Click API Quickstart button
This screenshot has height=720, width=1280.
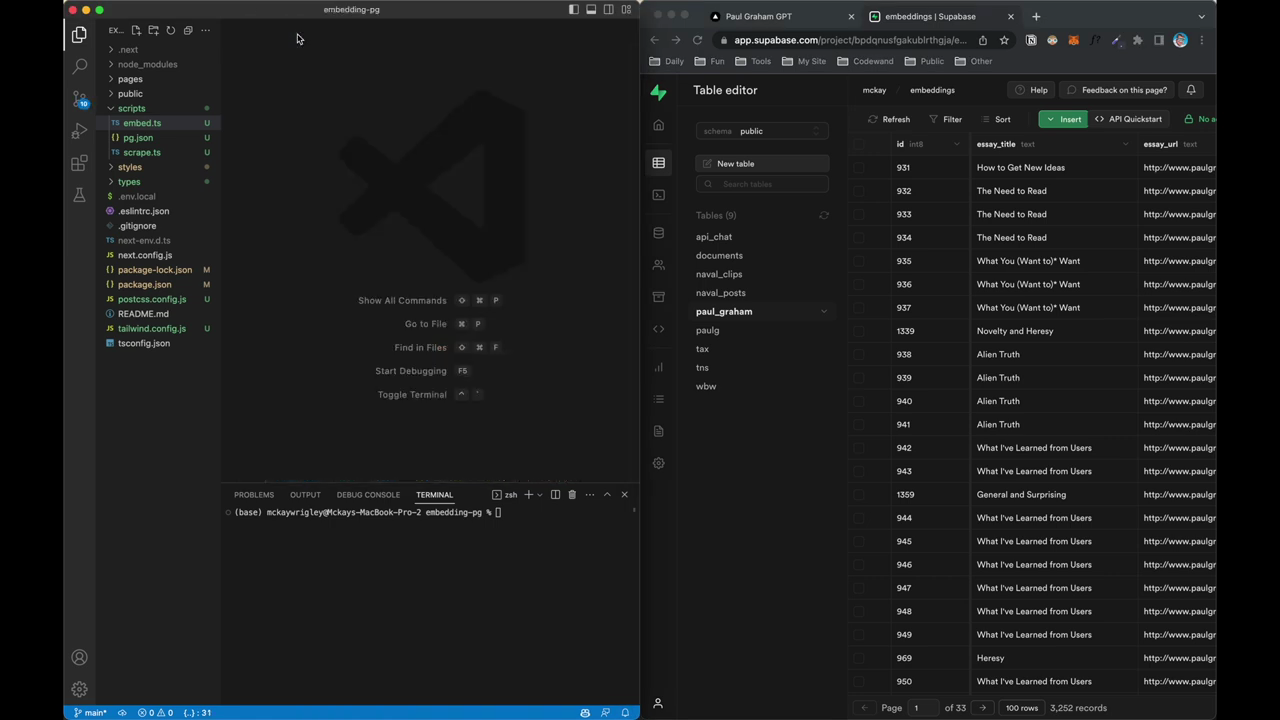point(1128,119)
